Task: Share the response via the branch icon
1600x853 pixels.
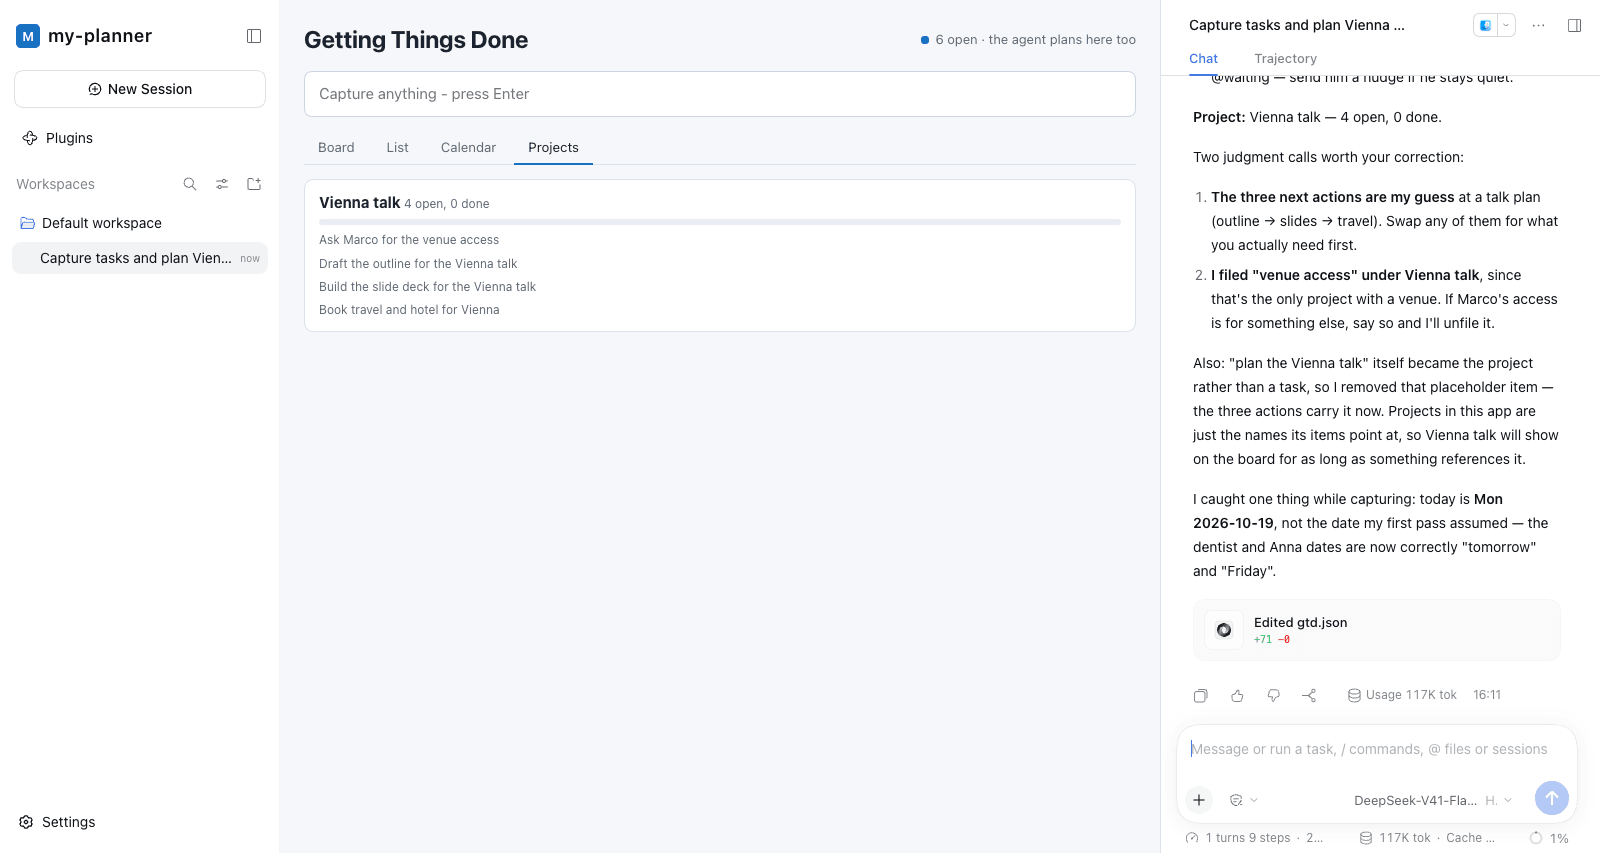Action: point(1309,695)
